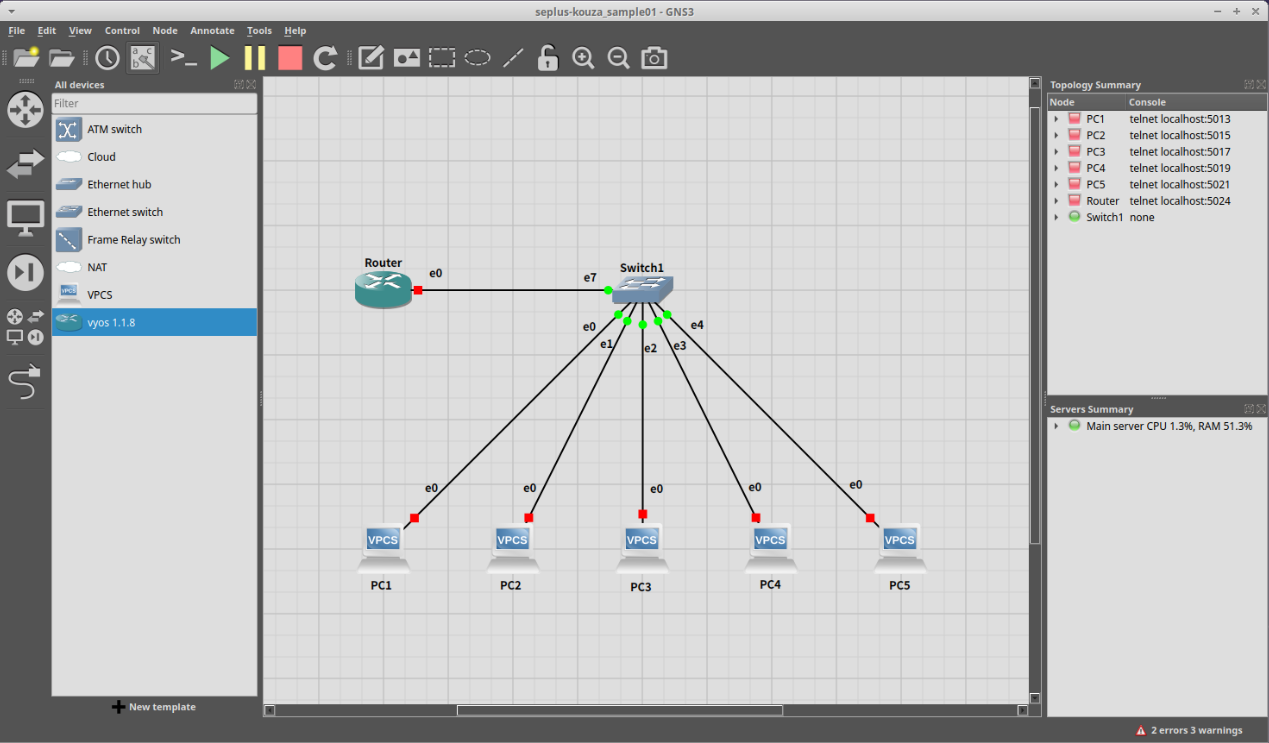Select Cloud in device list

pos(154,157)
